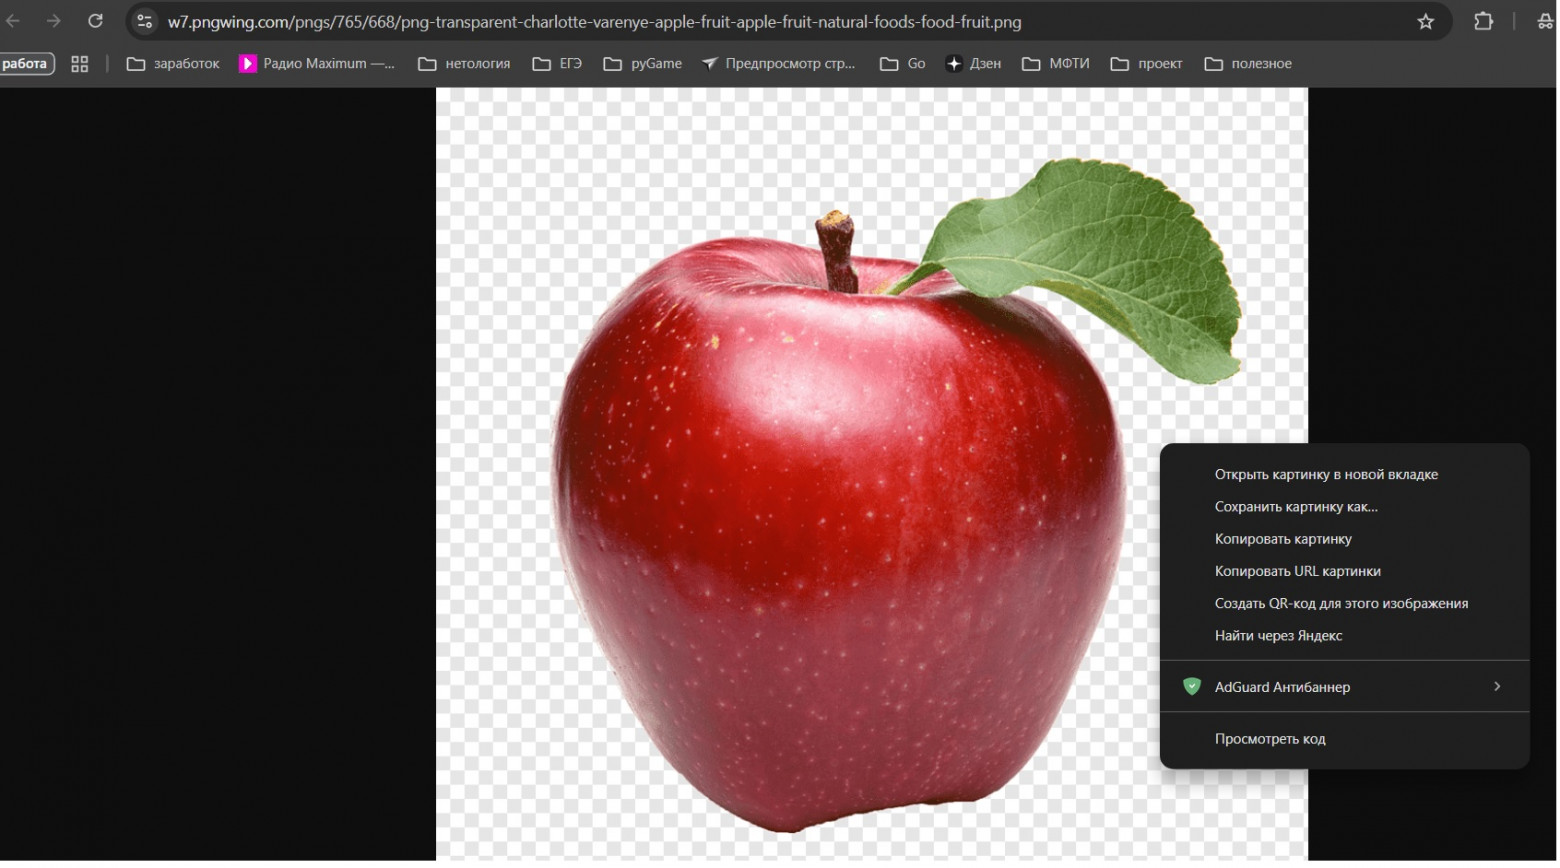
Task: Choose Просмотреть код
Action: [1345, 739]
